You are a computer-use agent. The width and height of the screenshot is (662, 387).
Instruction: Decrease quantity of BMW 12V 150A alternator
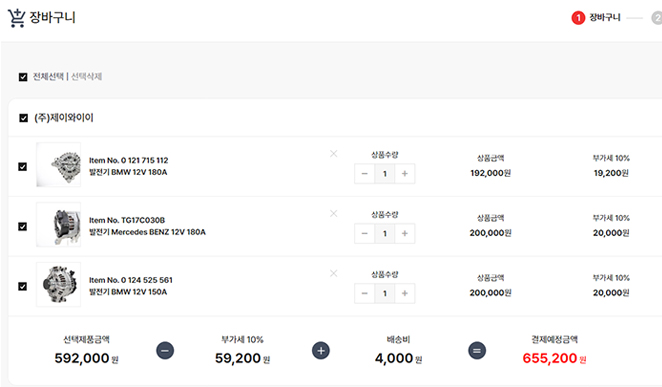click(x=365, y=293)
